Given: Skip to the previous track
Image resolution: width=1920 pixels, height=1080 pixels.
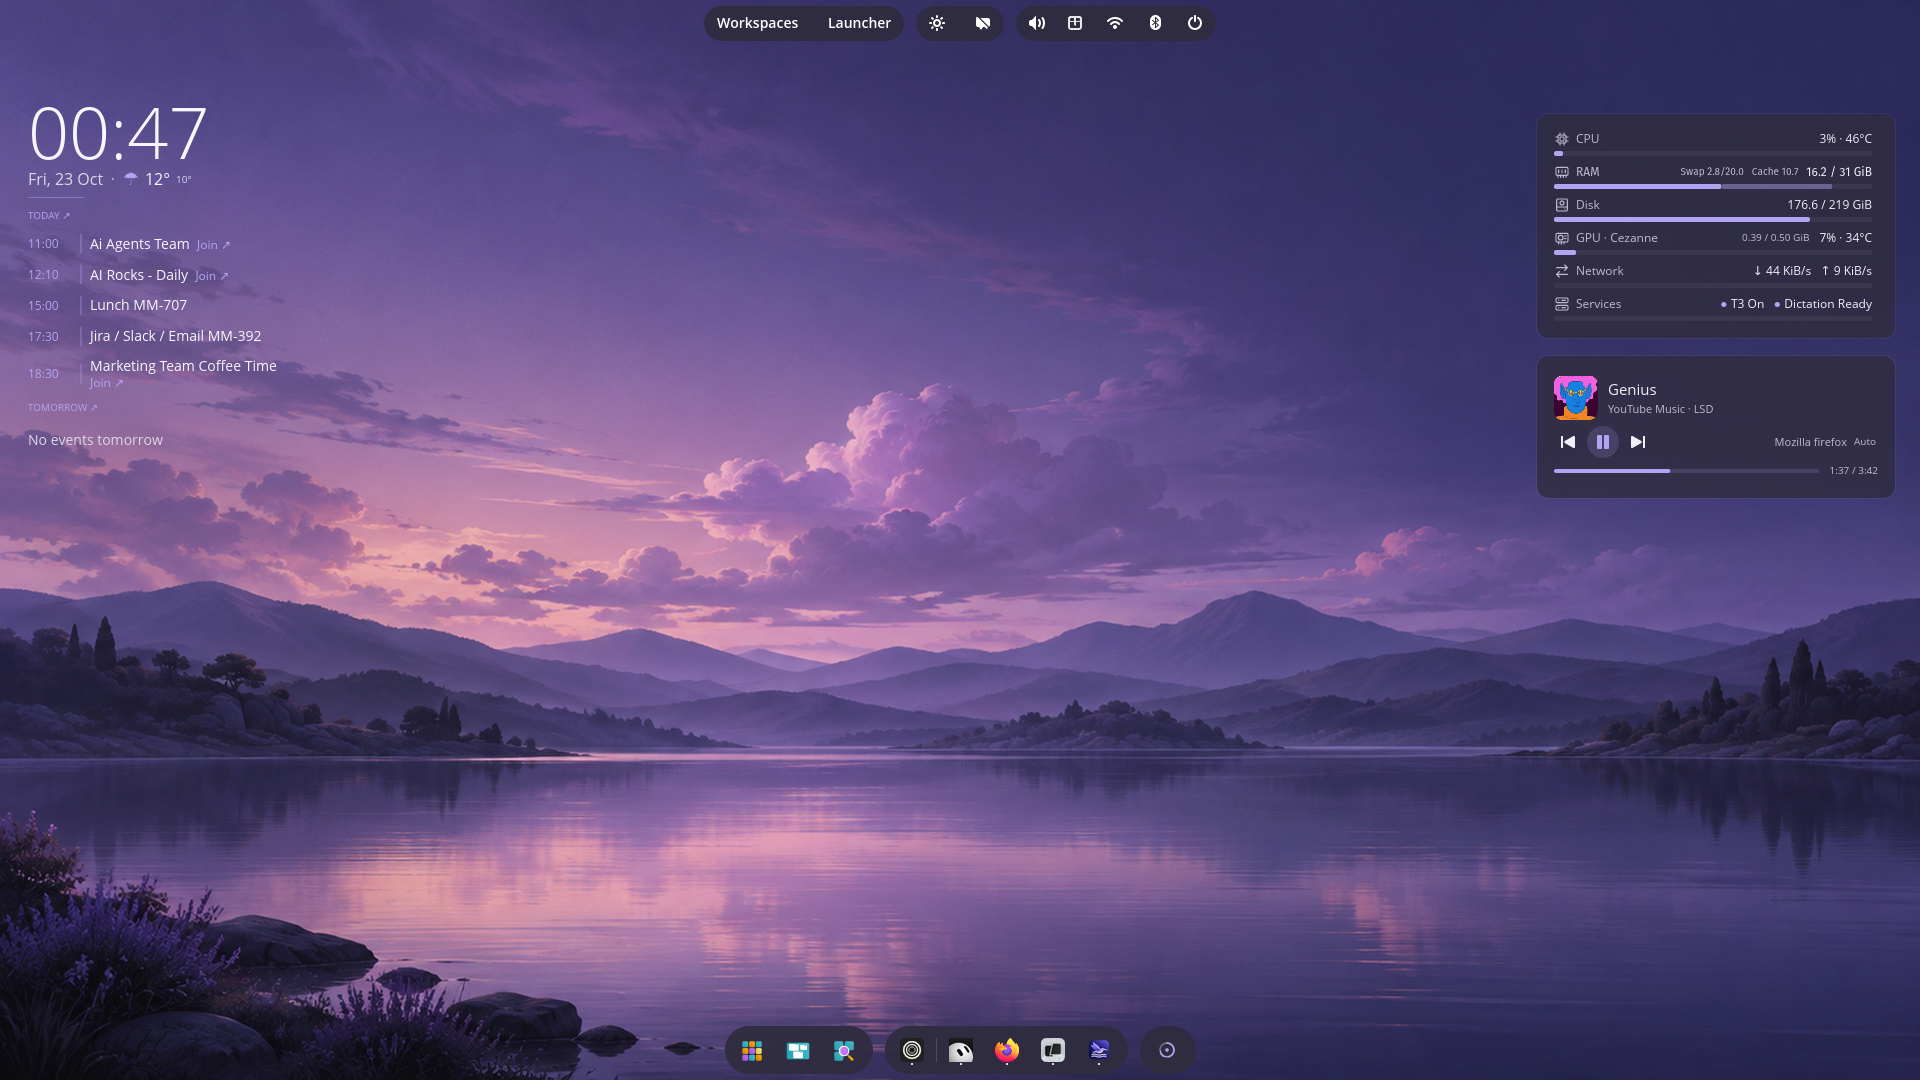Looking at the screenshot, I should pos(1568,442).
